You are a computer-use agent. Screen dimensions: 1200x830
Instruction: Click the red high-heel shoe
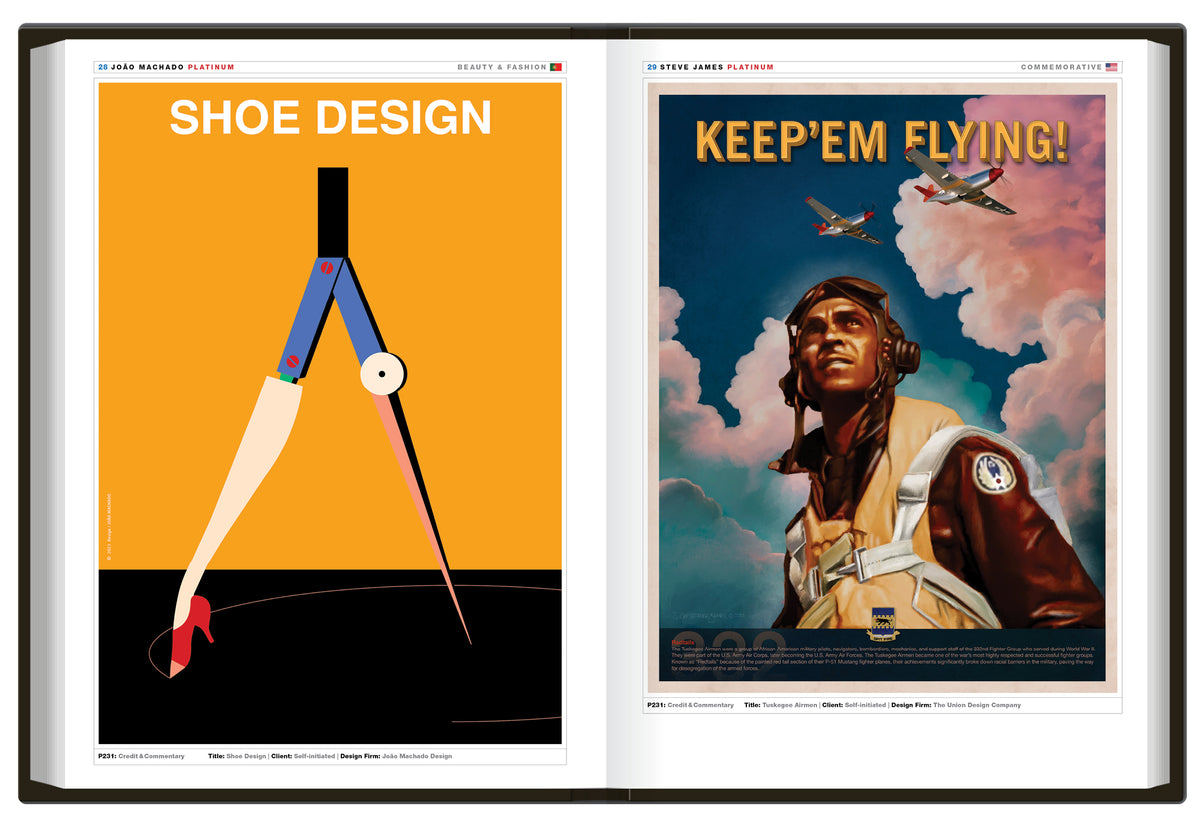click(192, 628)
